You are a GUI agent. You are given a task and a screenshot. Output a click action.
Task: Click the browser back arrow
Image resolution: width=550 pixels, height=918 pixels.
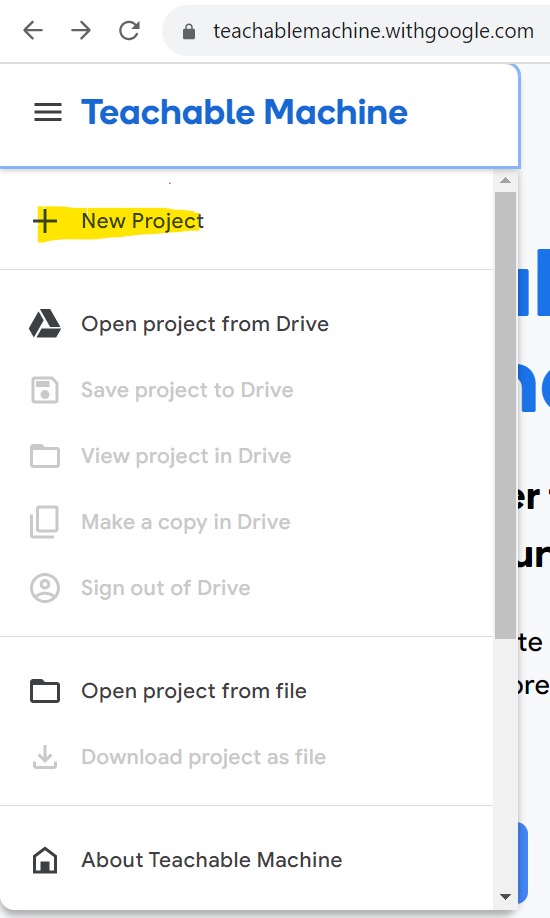(x=33, y=30)
